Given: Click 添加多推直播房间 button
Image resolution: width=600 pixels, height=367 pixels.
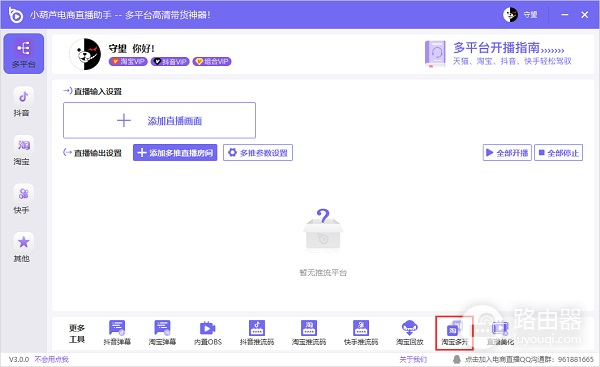Looking at the screenshot, I should (x=175, y=153).
